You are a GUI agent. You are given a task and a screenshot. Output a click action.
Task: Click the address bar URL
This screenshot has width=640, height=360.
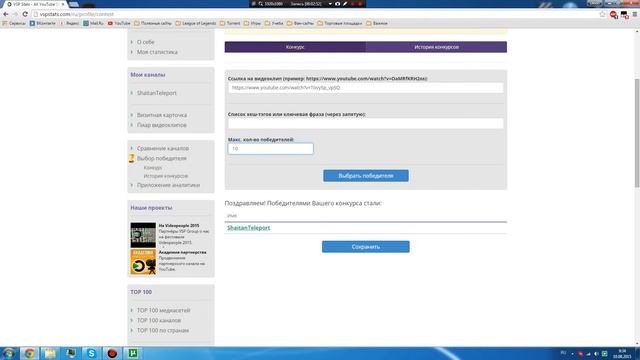point(77,14)
